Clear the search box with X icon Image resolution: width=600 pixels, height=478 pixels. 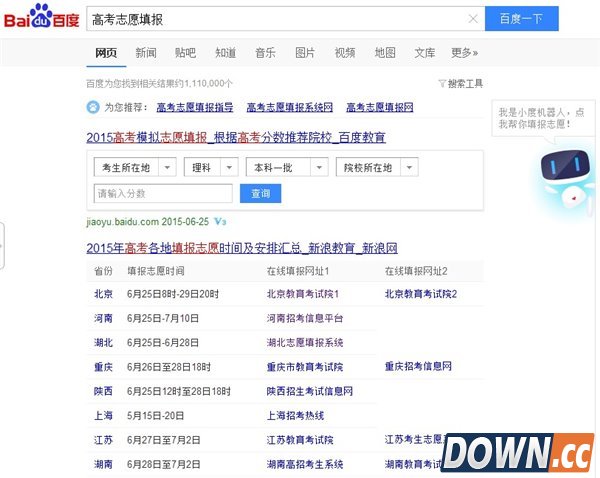tap(473, 19)
